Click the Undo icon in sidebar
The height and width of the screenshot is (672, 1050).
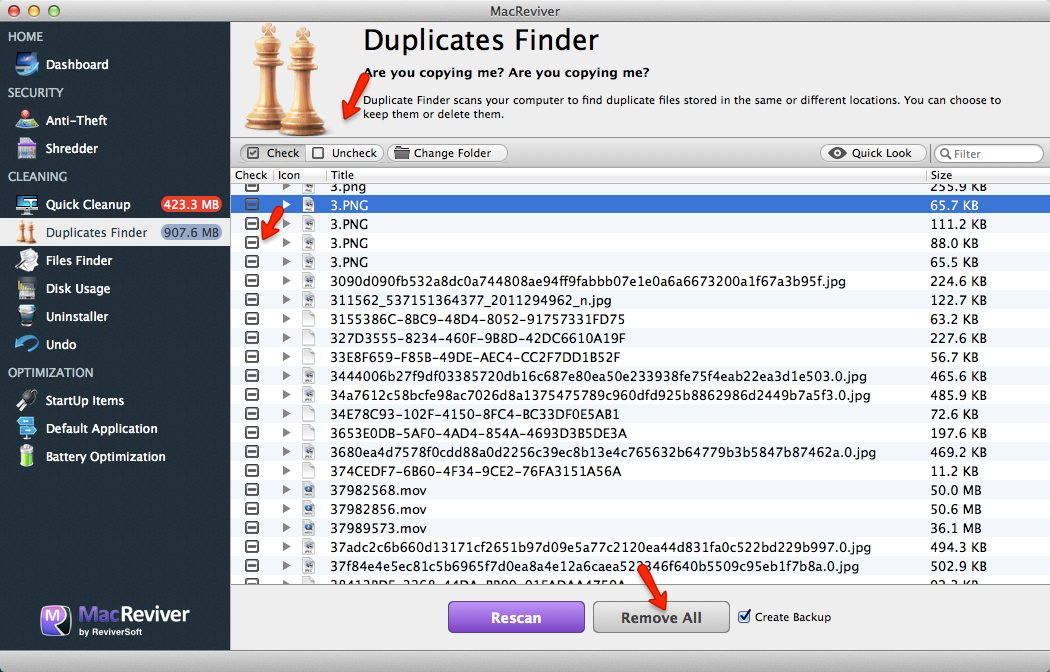click(x=27, y=345)
